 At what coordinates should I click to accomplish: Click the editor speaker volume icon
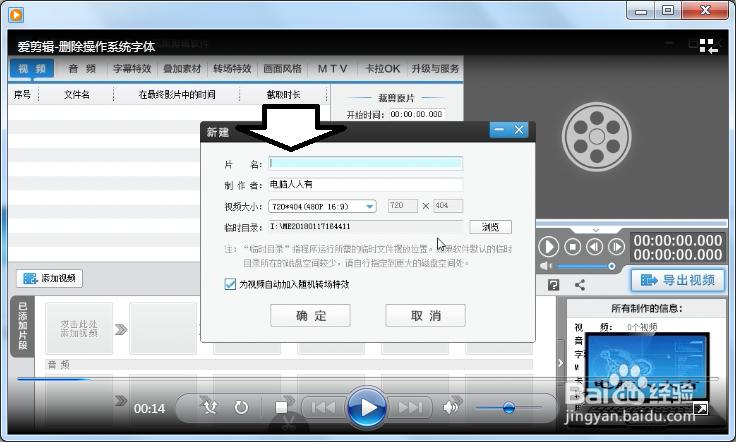545,266
